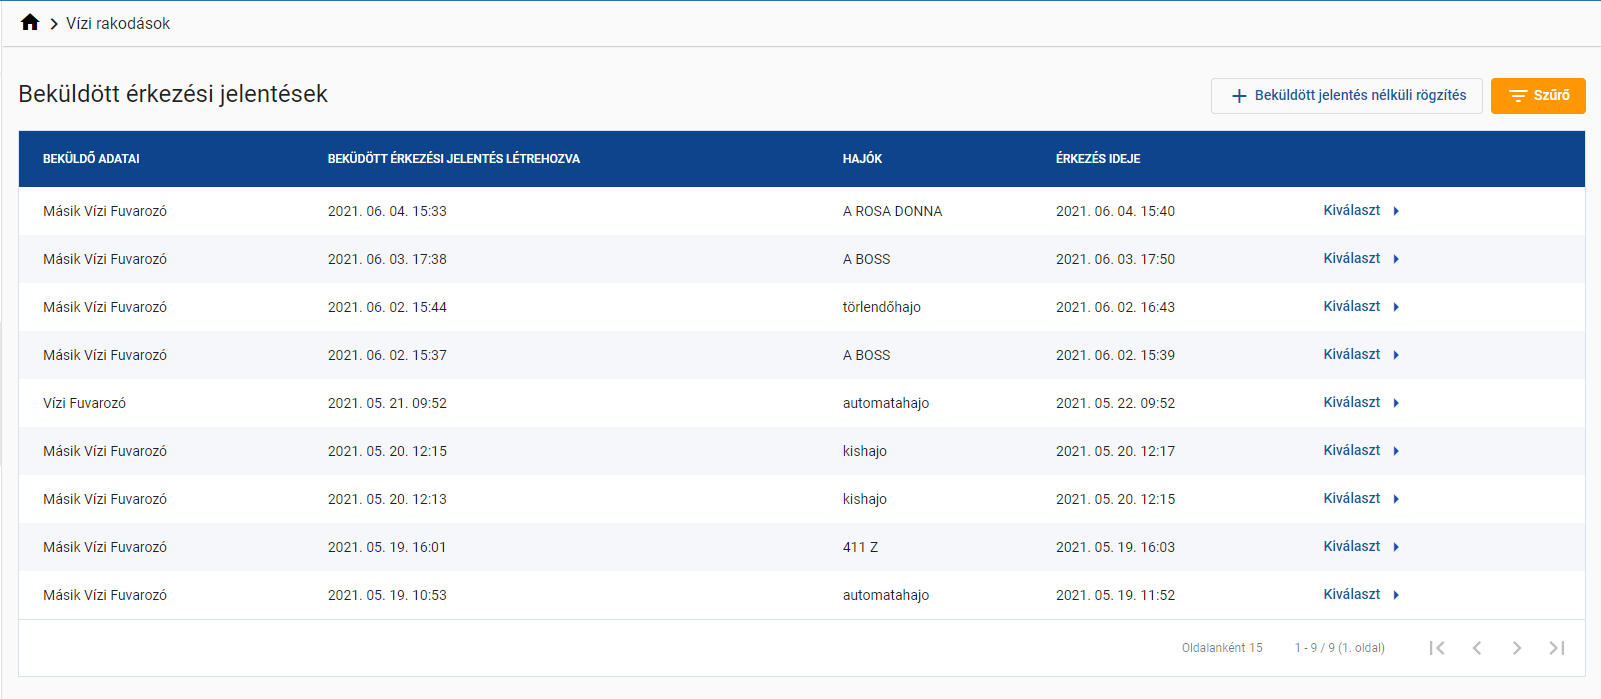
Task: Sort by Érkezés ideje column header
Action: coord(1097,159)
